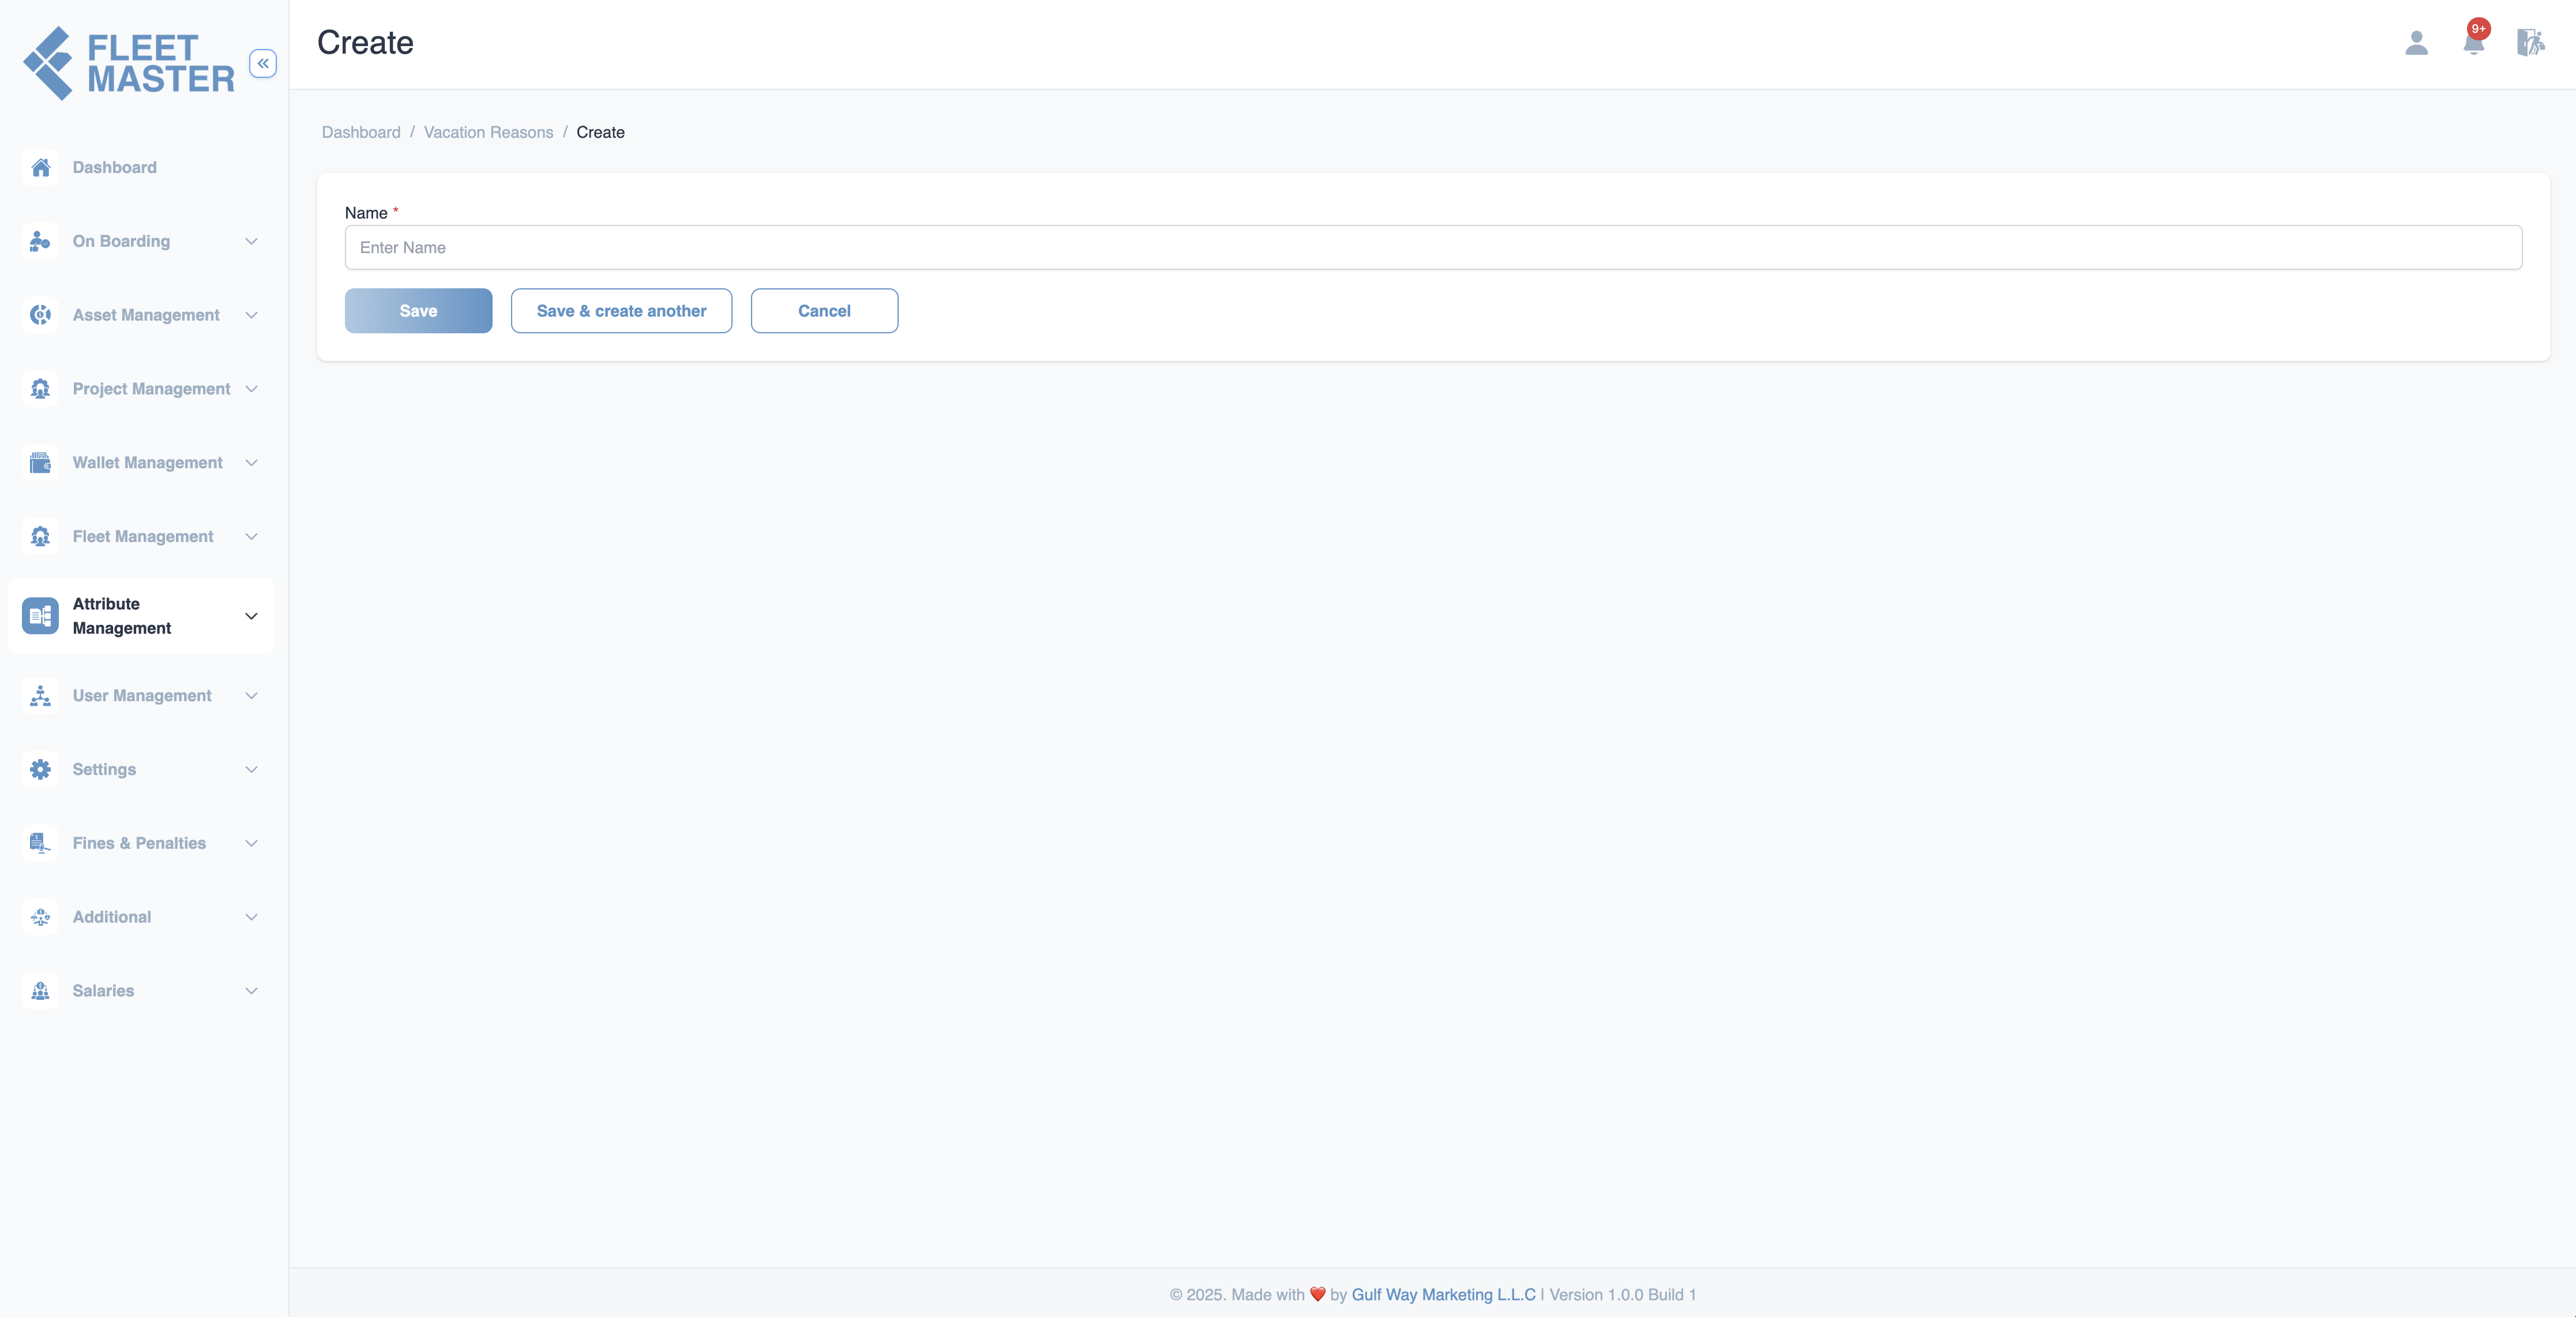2576x1317 pixels.
Task: Open the On Boarding menu label
Action: [121, 241]
